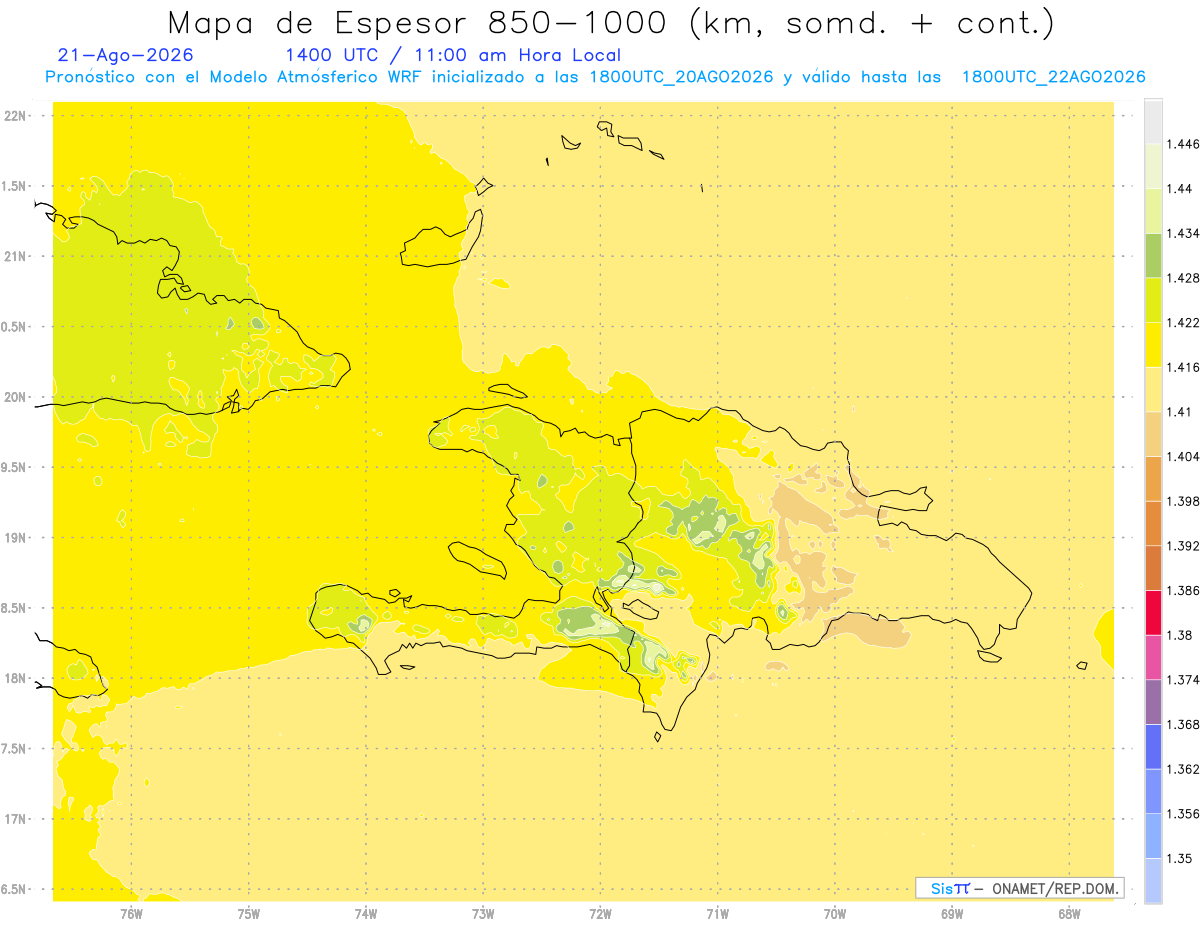The height and width of the screenshot is (927, 1200).
Task: Click the orange legend swatch between 1.398 and 1.404
Action: tap(1153, 478)
